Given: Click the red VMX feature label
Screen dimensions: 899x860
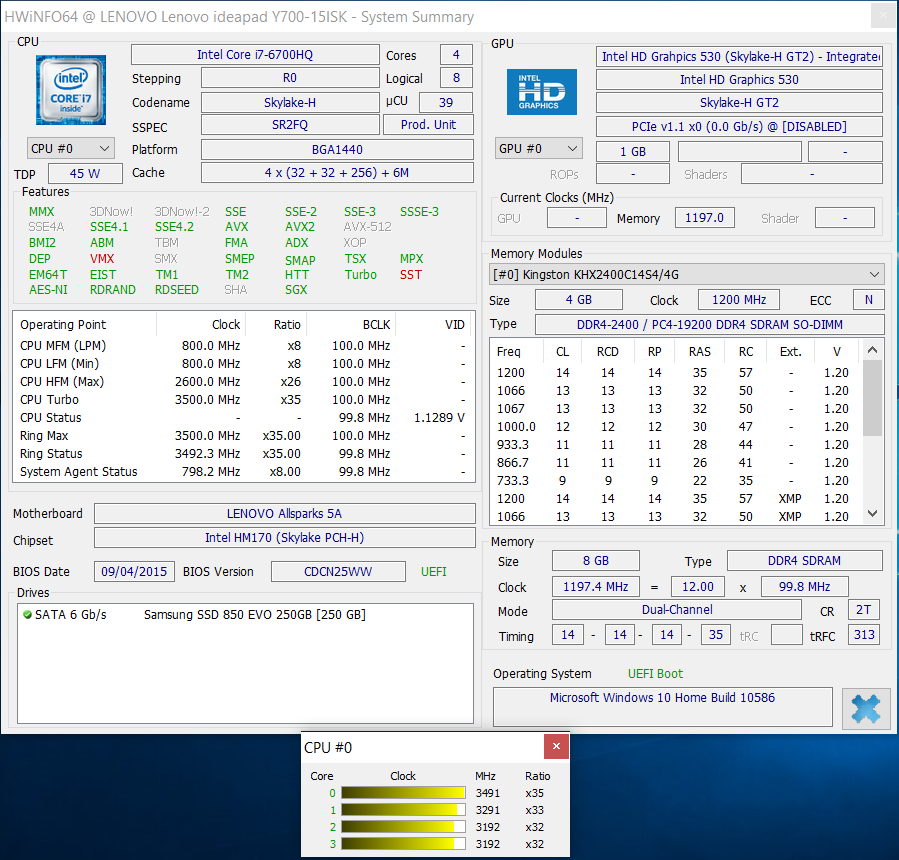Looking at the screenshot, I should coord(102,259).
